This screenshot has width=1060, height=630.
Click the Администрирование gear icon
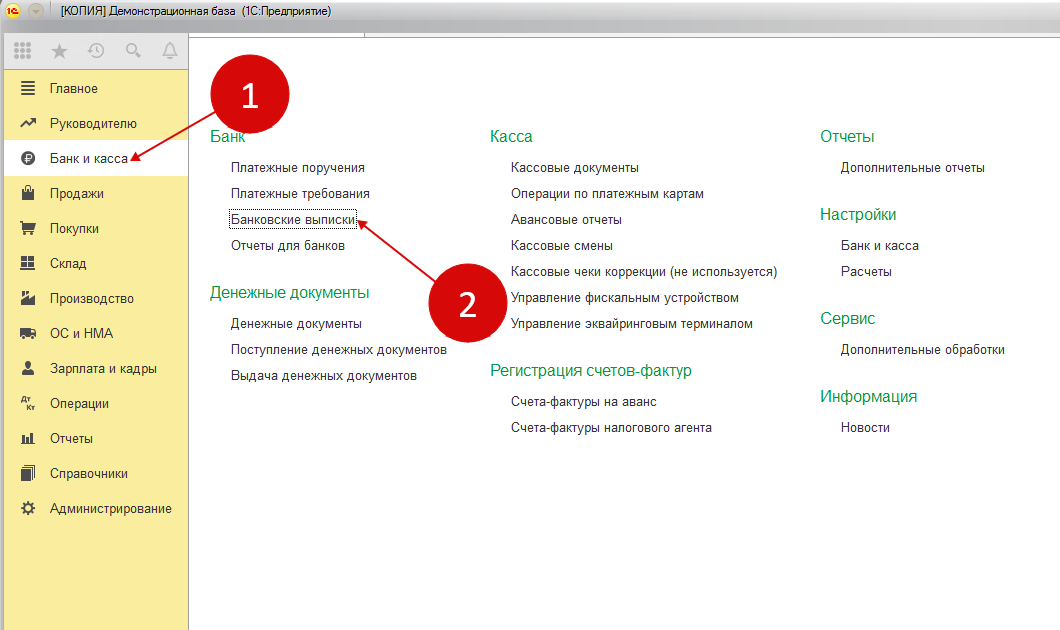(28, 509)
